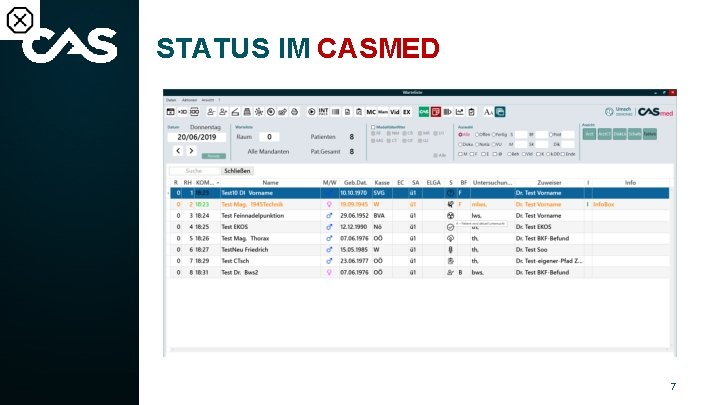This screenshot has height=405, width=720.
Task: Click the play circle toolbar icon
Action: tap(312, 112)
